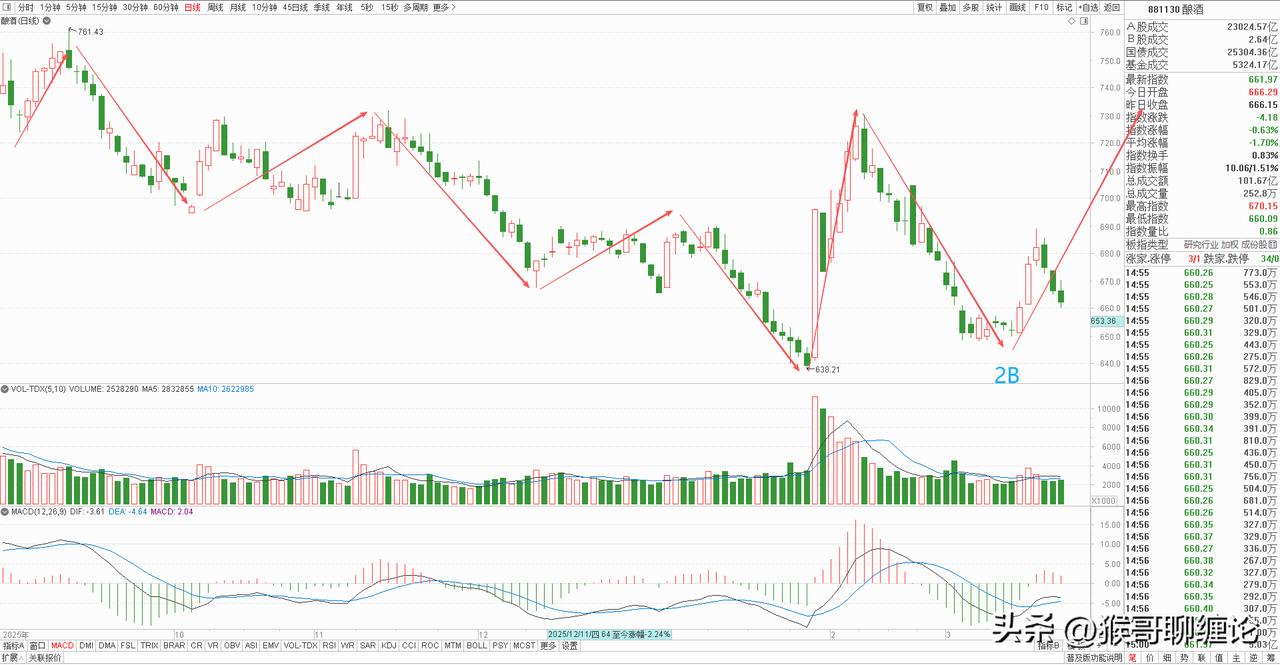Open the 统计 statistics tool
This screenshot has width=1280, height=665.
994,7
